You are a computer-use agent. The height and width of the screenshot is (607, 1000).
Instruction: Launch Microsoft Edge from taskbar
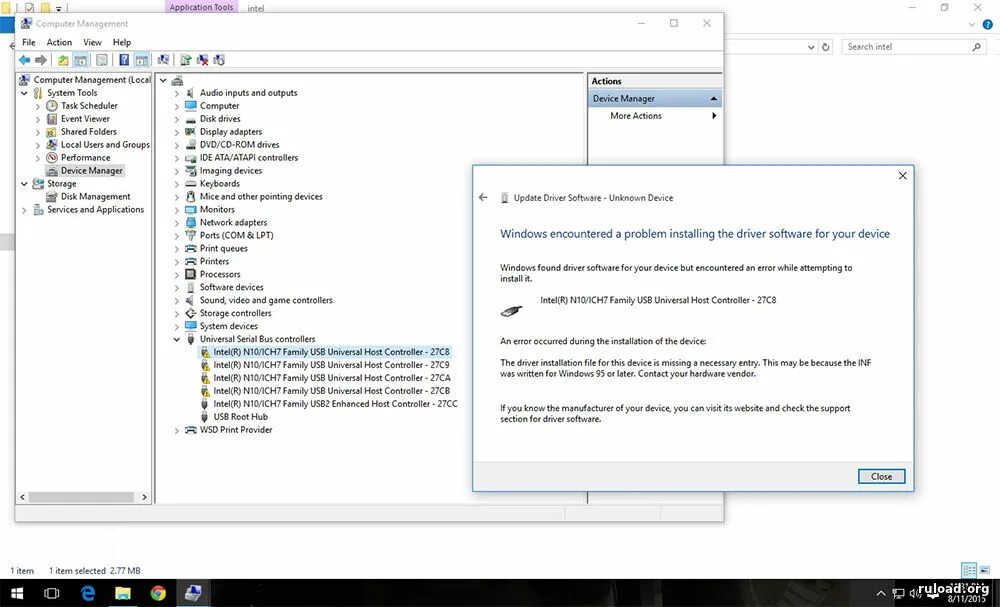pyautogui.click(x=88, y=594)
